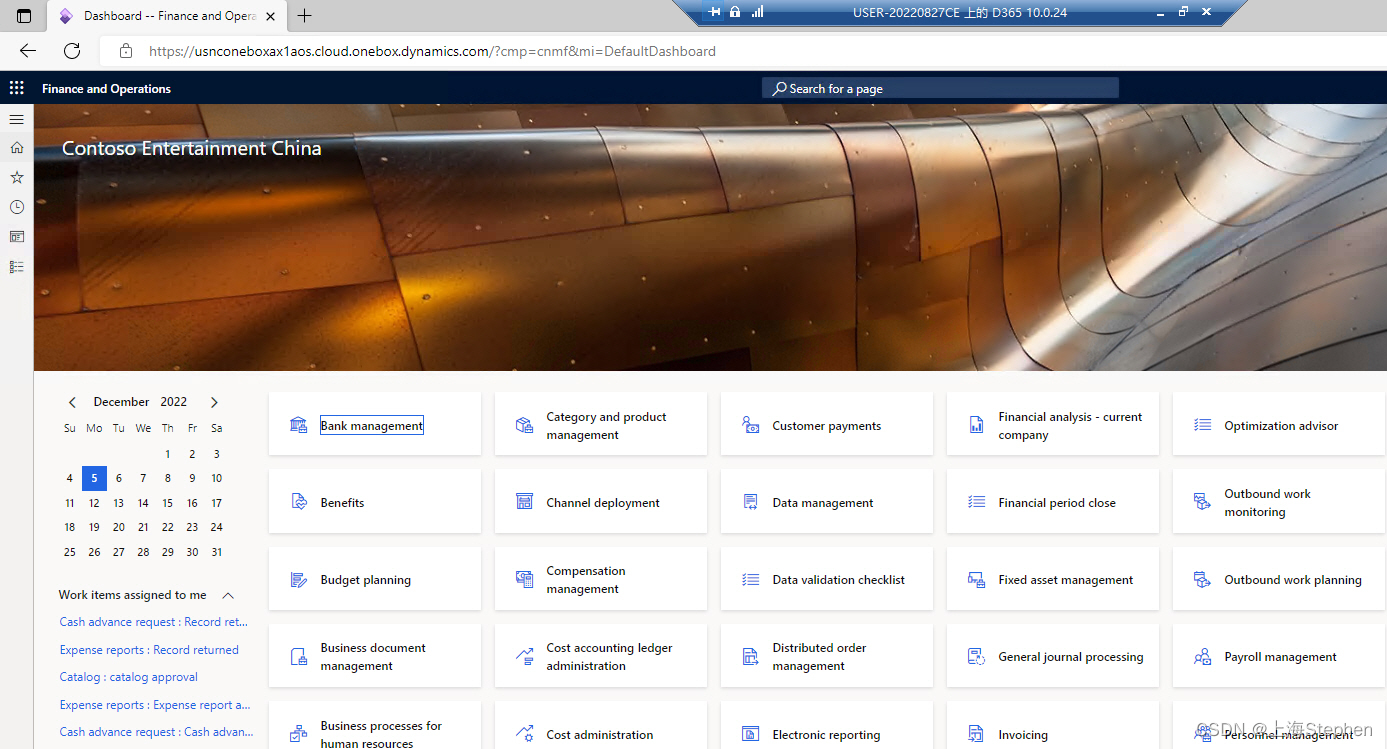Check remote connection signal strength icon

(x=757, y=12)
